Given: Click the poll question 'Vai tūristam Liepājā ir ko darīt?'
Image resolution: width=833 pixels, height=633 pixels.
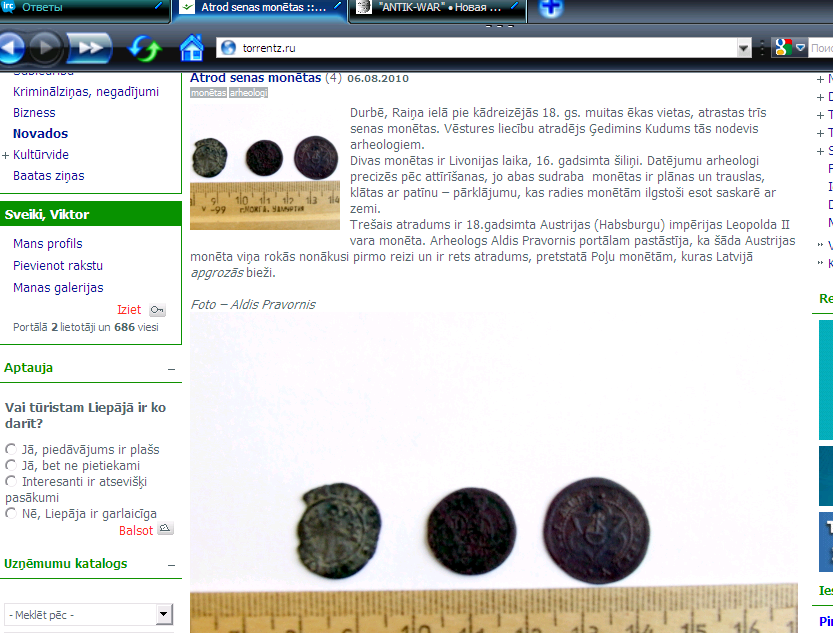Looking at the screenshot, I should coord(86,415).
